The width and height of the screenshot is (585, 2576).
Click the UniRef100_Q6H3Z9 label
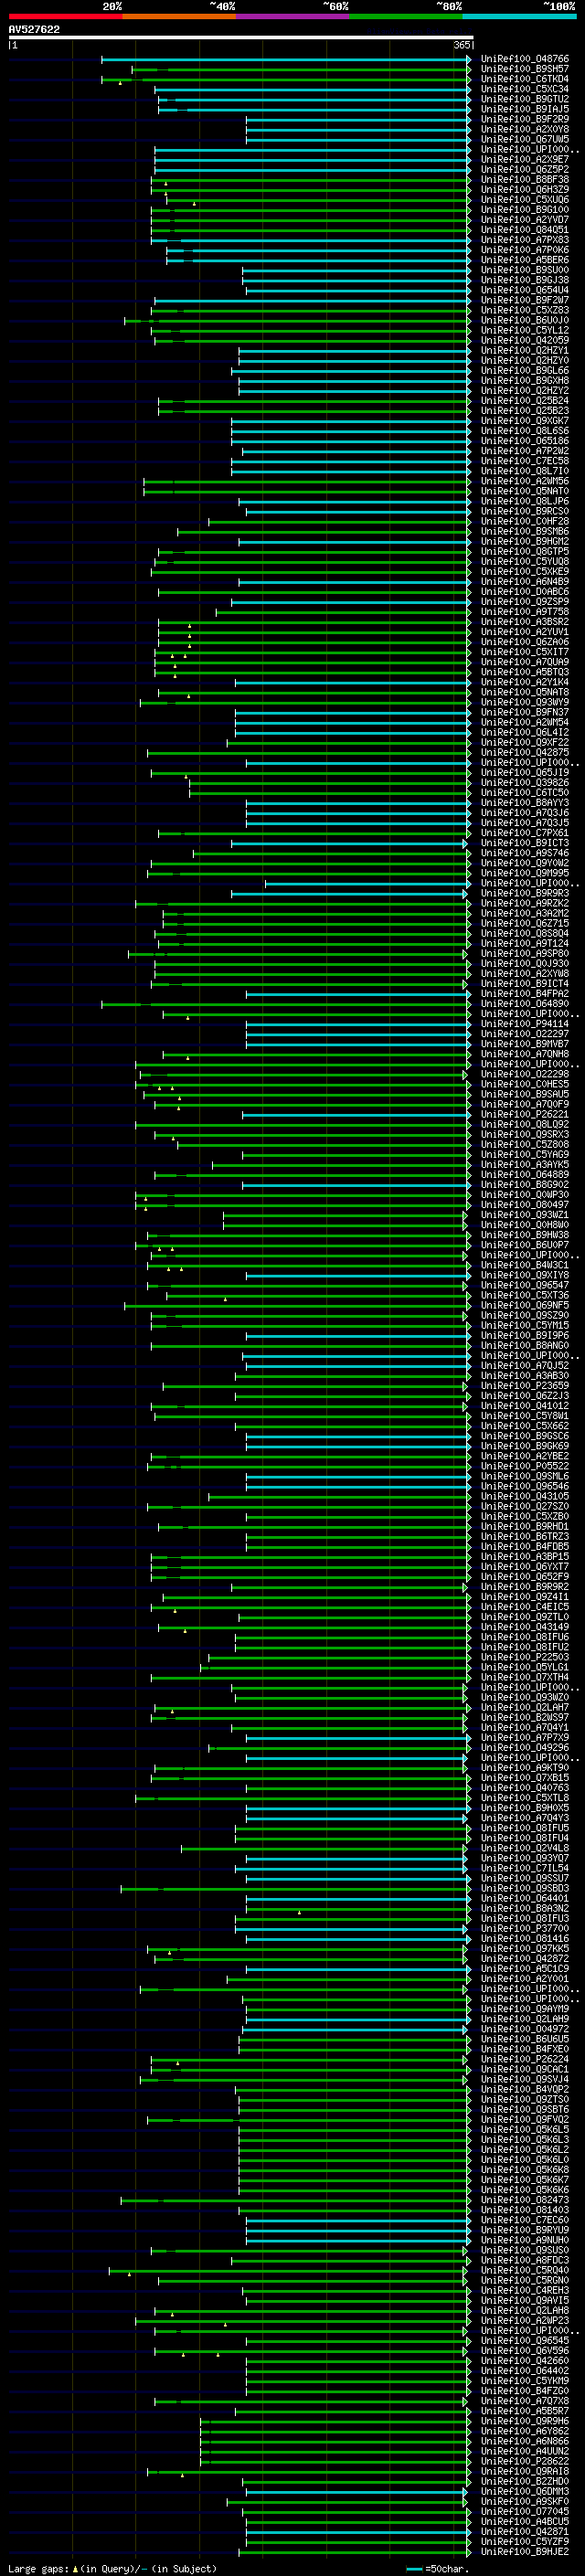(x=524, y=190)
